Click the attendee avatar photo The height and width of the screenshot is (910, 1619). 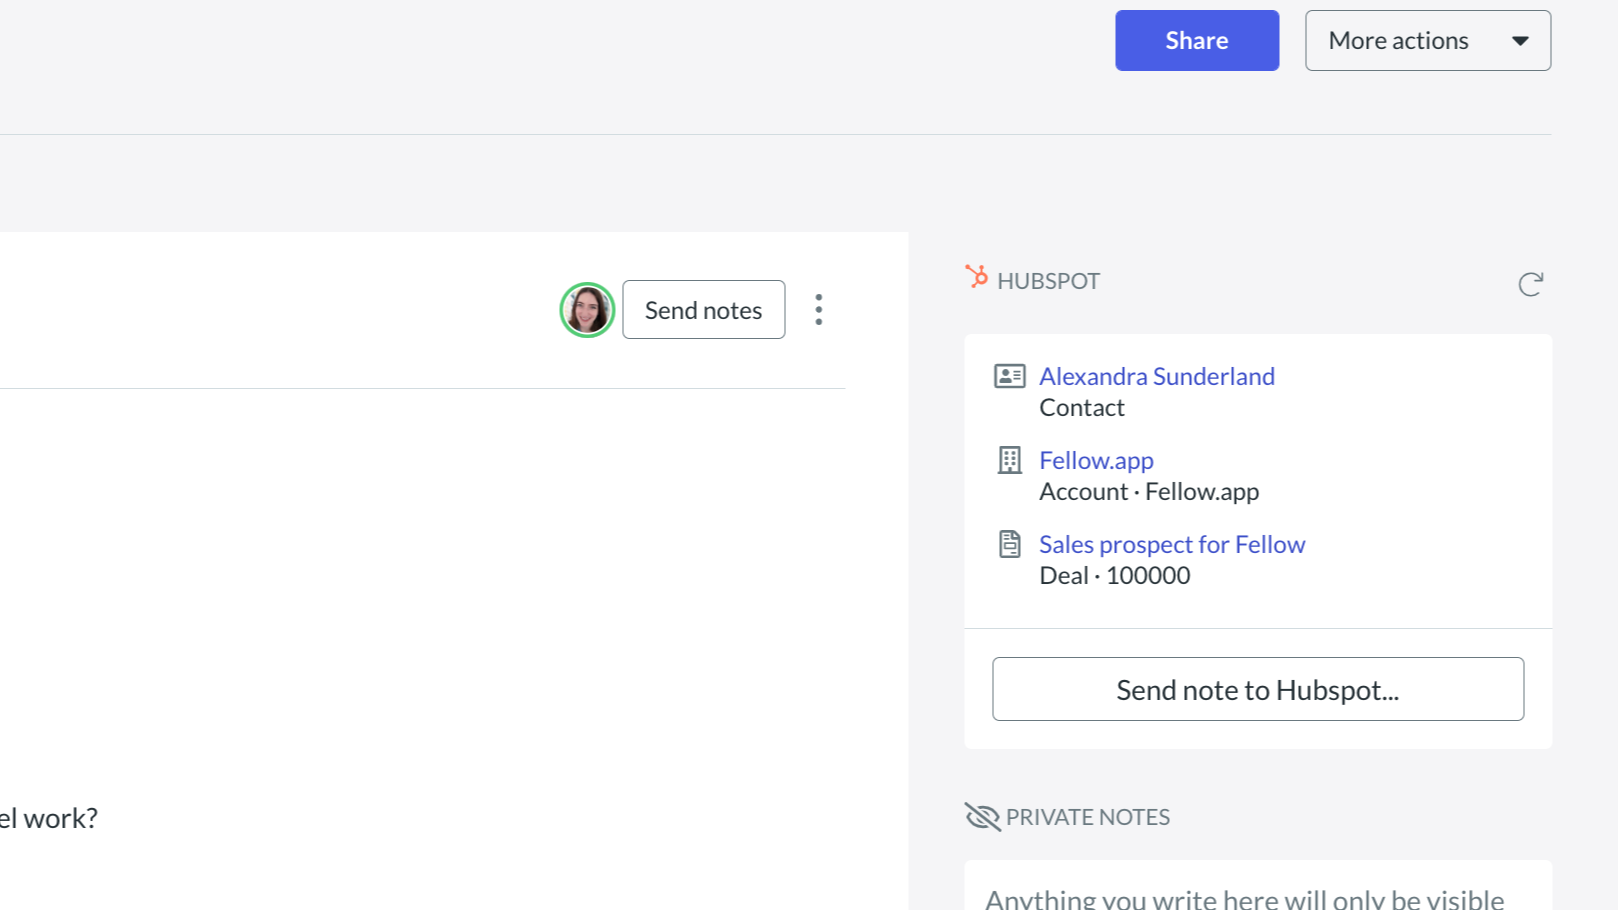point(587,310)
